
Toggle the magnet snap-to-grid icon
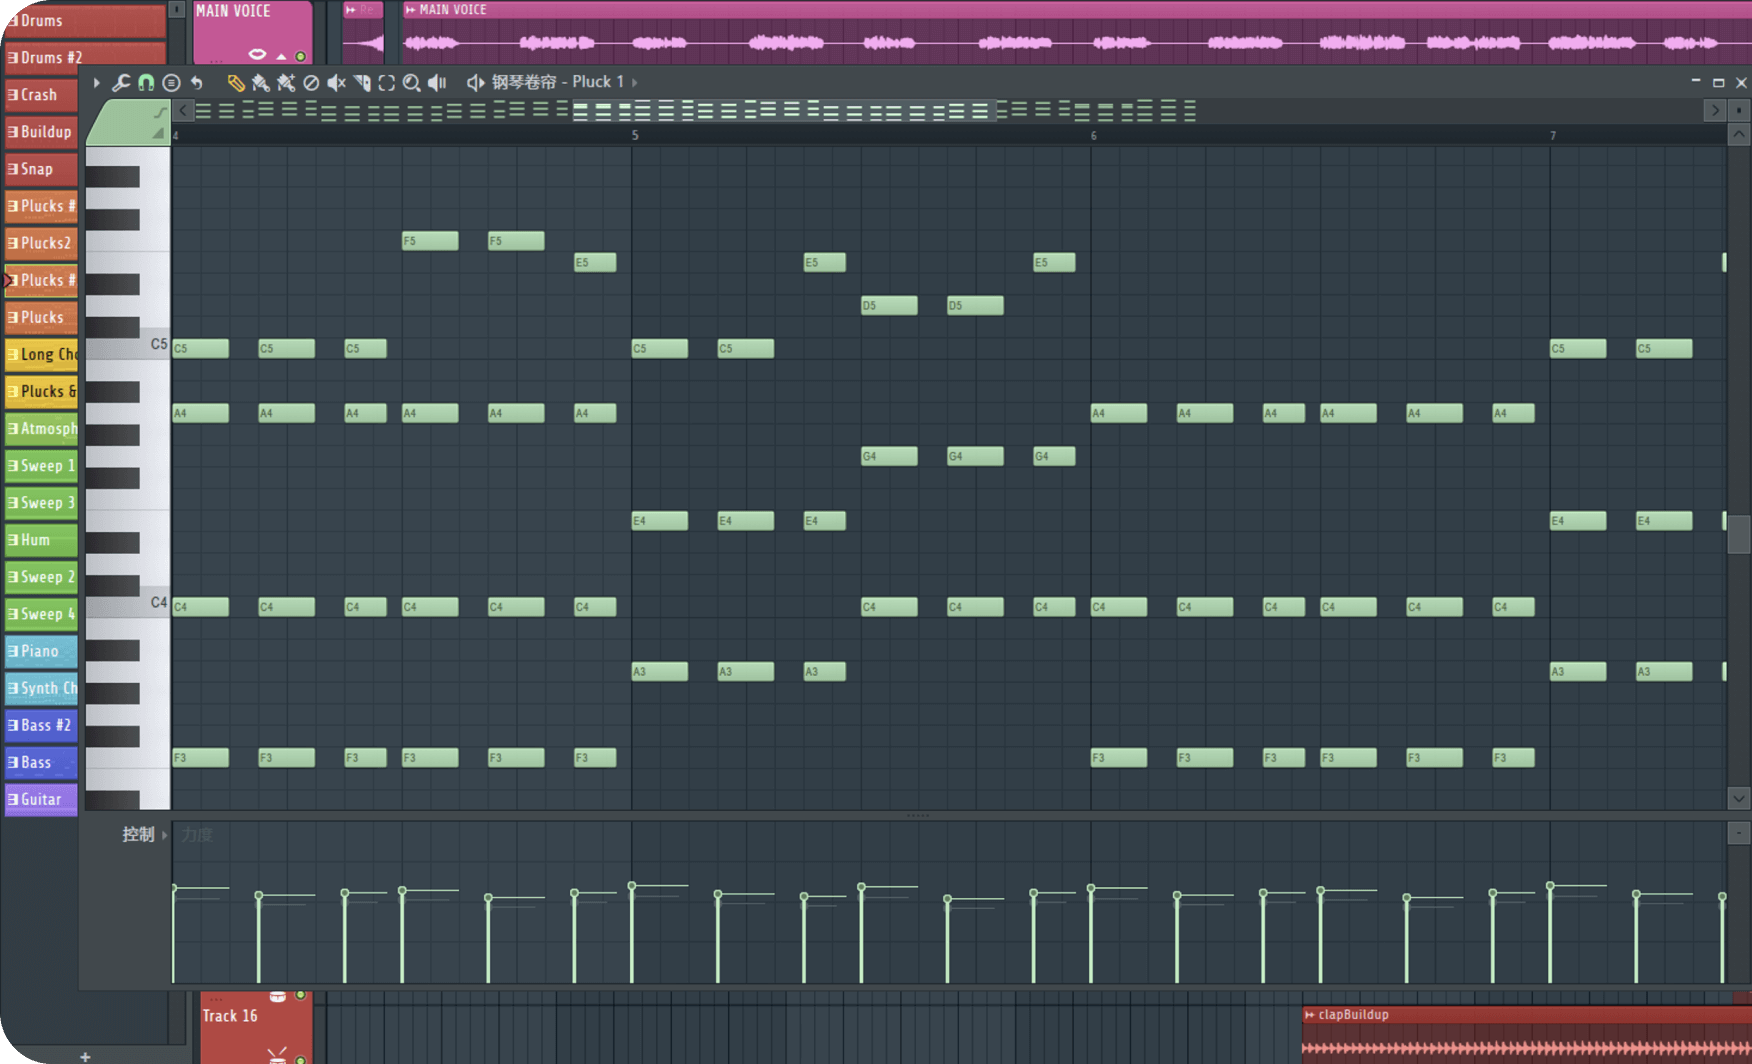pos(146,82)
